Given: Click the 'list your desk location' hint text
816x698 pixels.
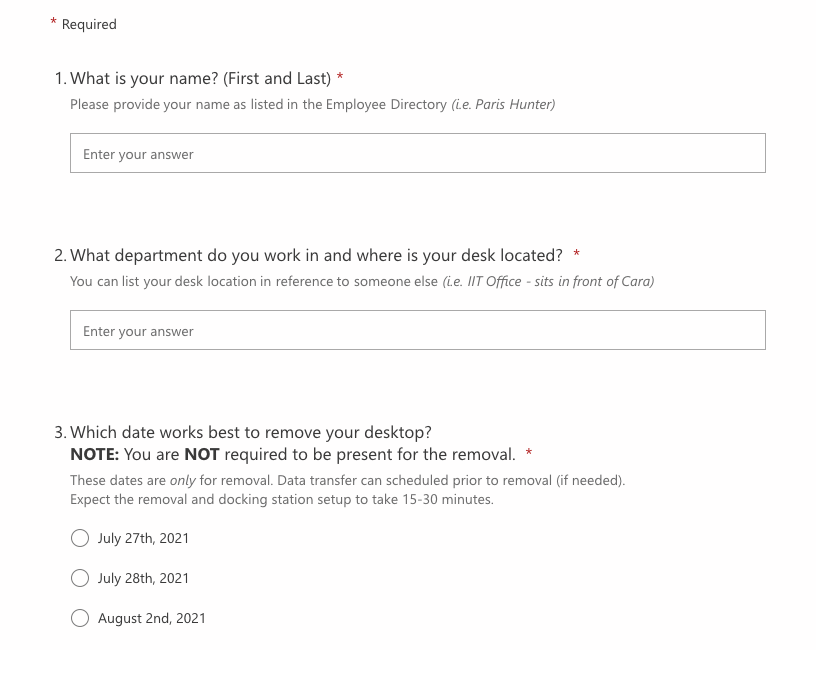Looking at the screenshot, I should (x=254, y=281).
